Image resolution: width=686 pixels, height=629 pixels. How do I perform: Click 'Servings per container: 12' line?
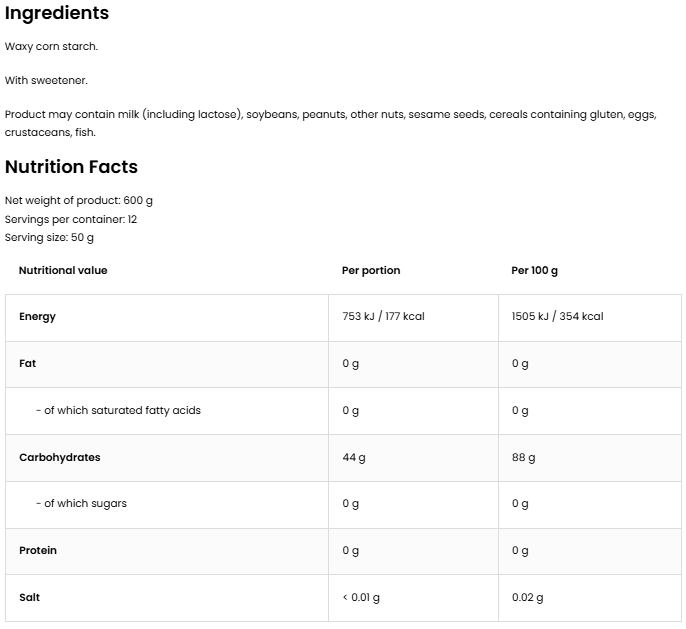(71, 219)
